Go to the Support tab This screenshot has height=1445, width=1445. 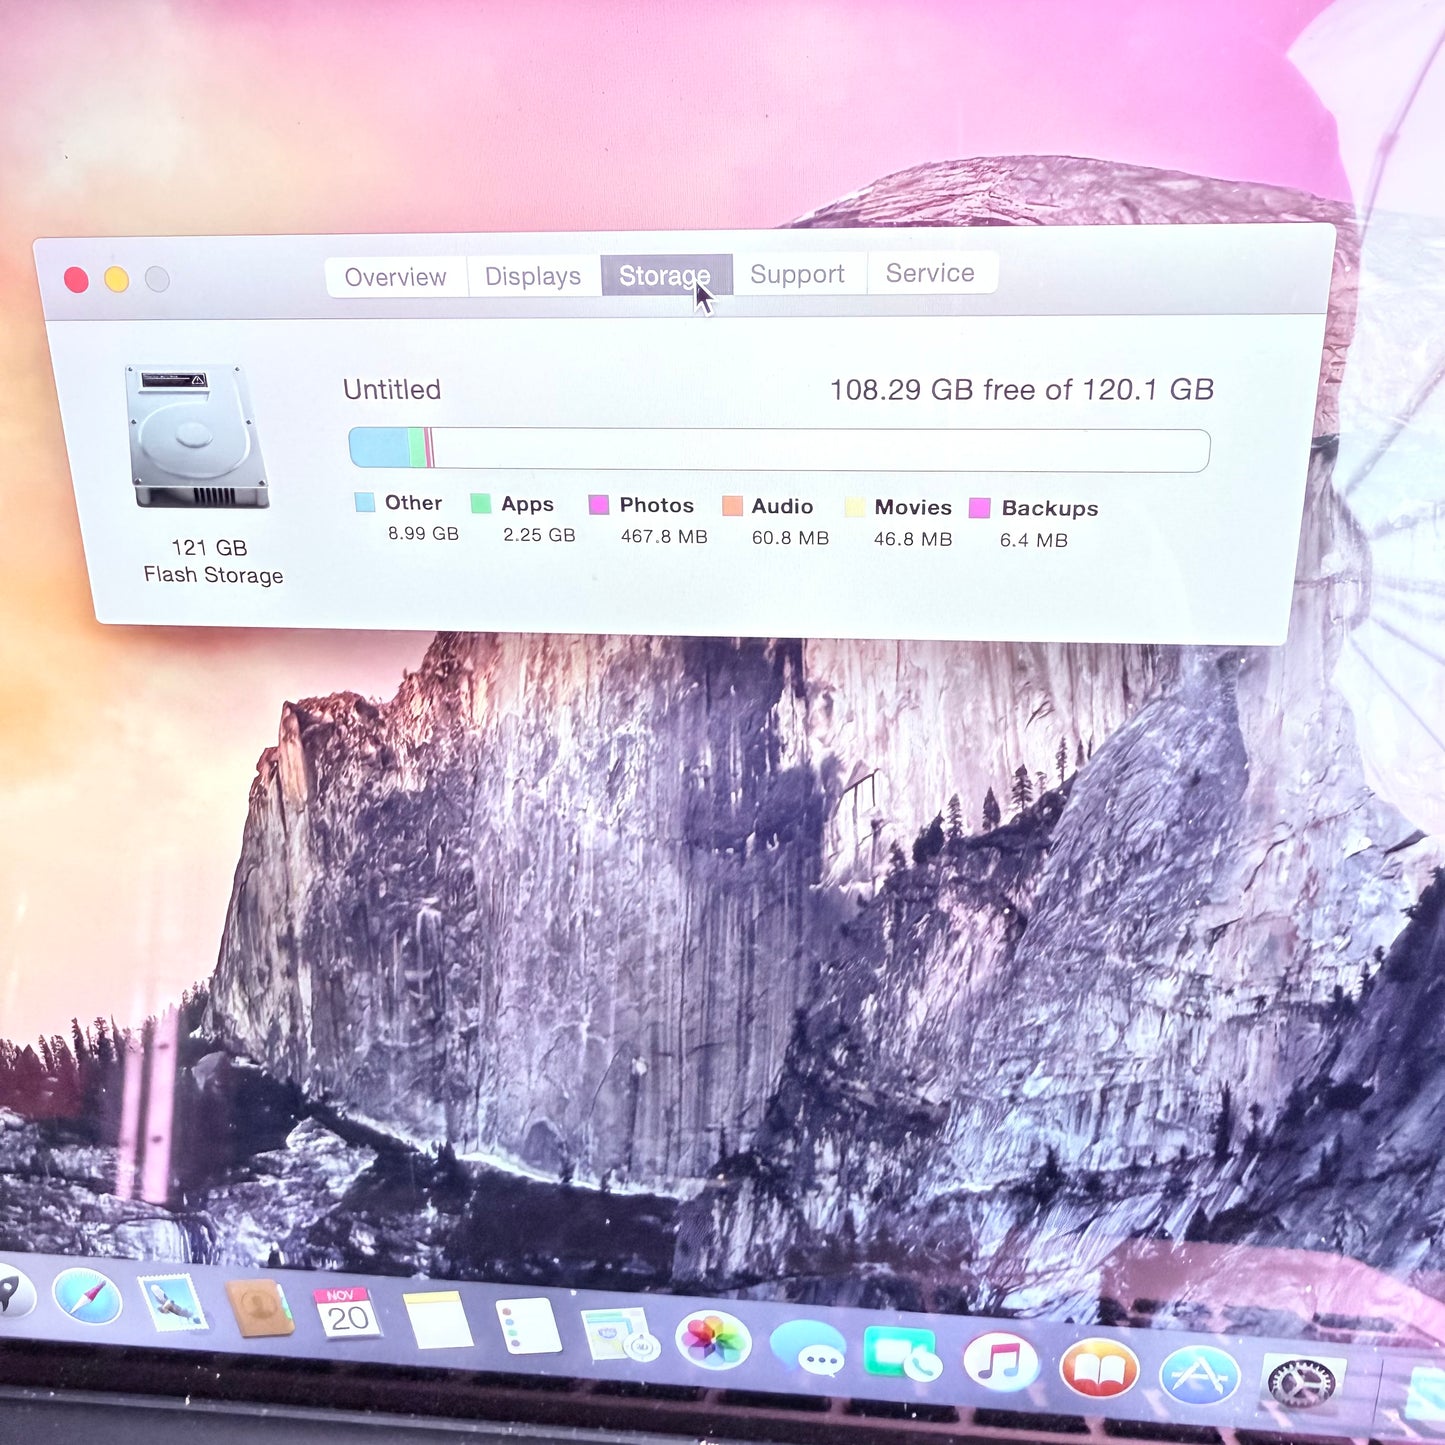coord(797,274)
